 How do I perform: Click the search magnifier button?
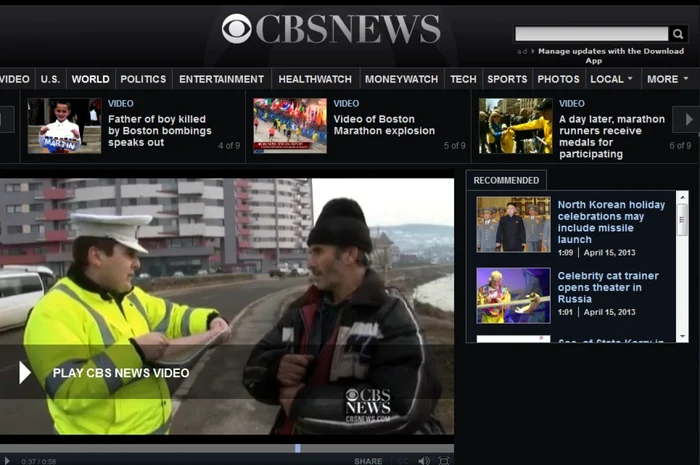tap(678, 34)
